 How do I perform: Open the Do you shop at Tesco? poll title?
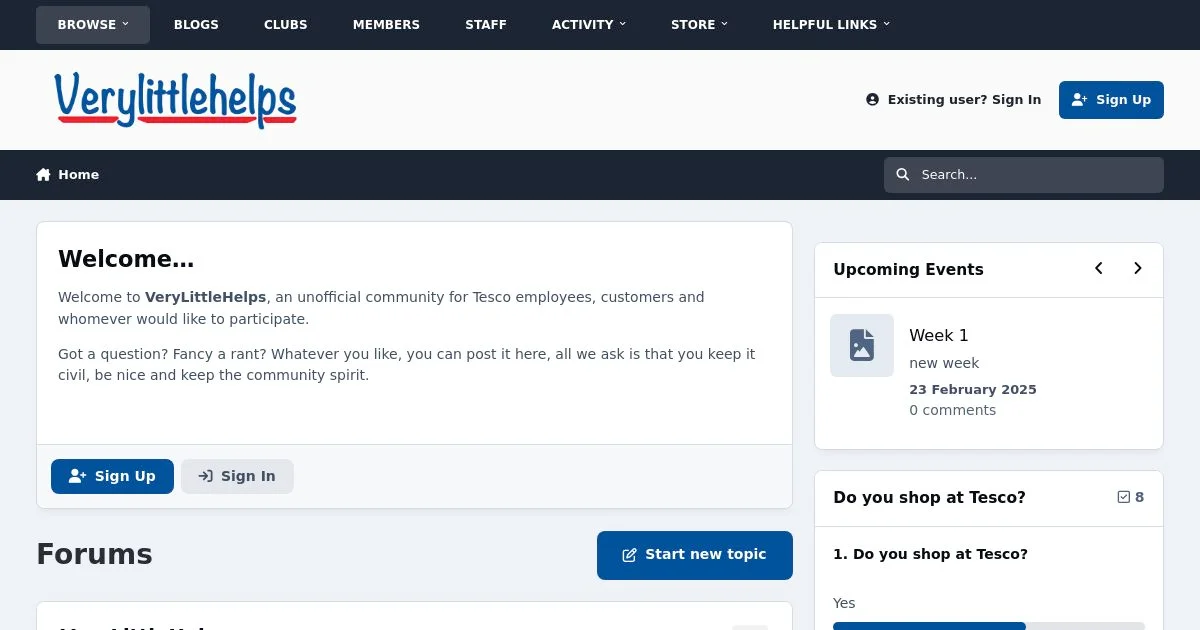929,497
